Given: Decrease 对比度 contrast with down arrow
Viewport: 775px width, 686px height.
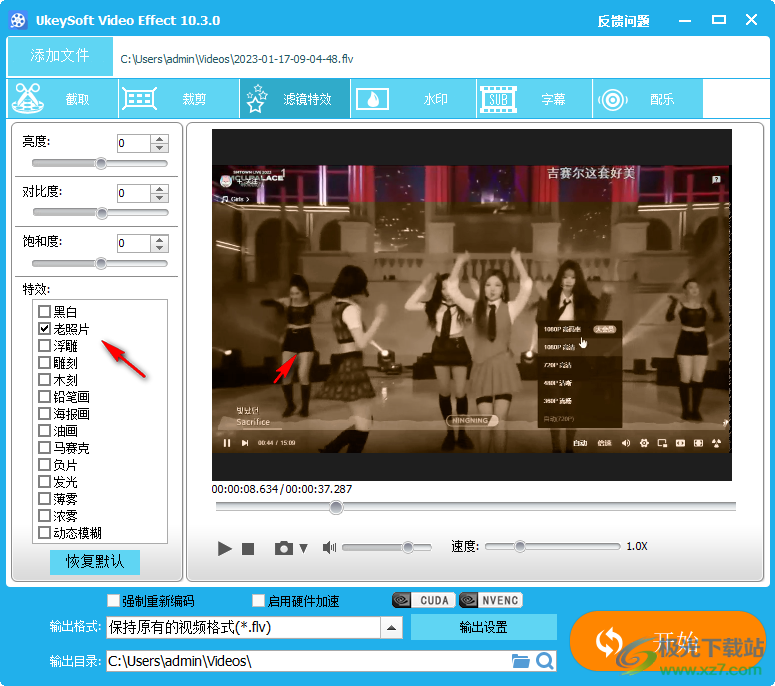Looking at the screenshot, I should (159, 198).
